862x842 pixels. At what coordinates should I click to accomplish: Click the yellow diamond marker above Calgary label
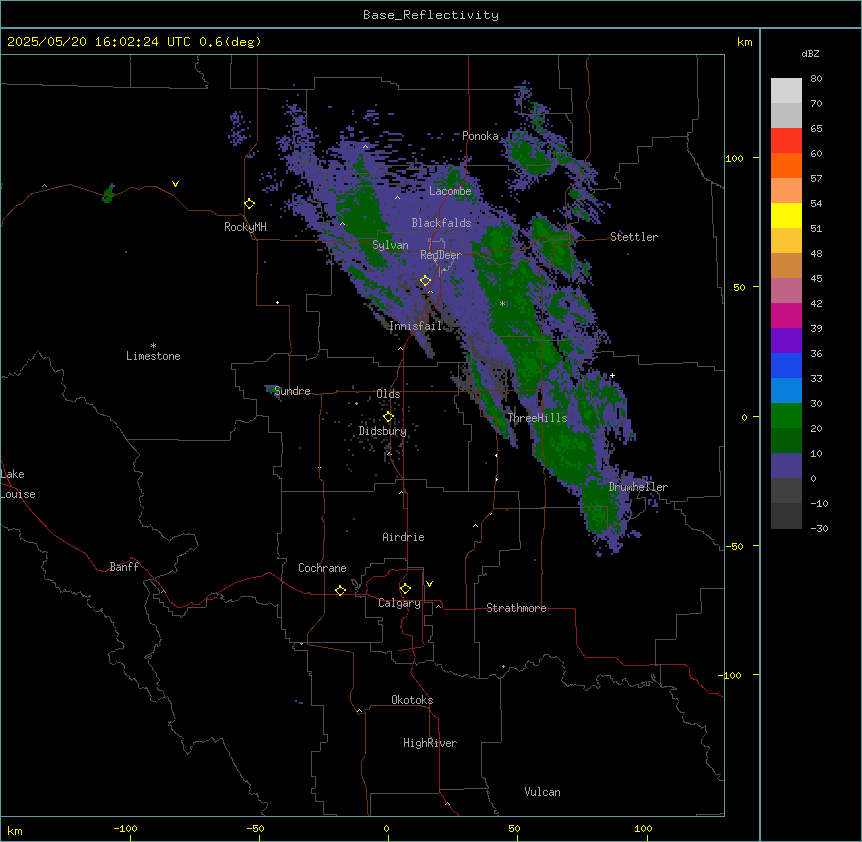[x=406, y=589]
